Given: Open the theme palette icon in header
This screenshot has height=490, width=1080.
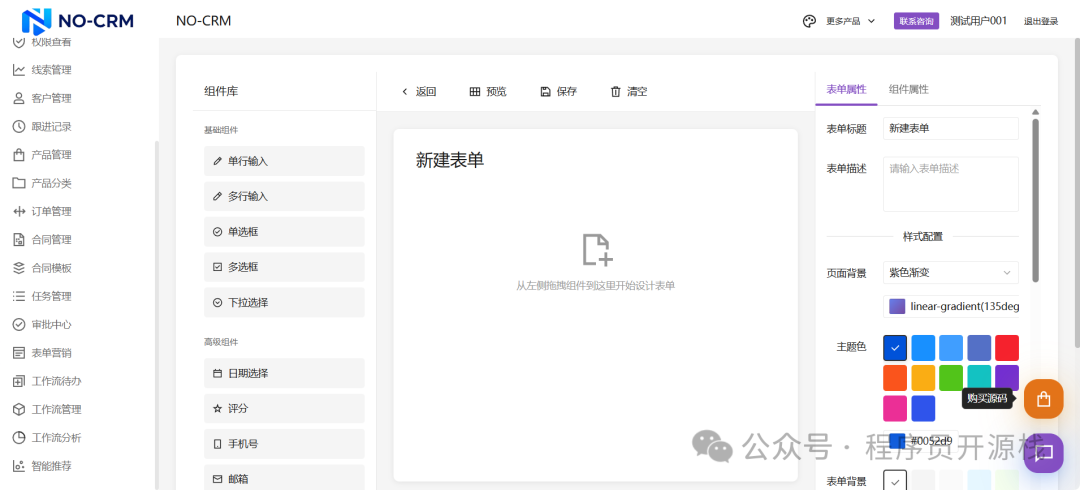Looking at the screenshot, I should coord(809,21).
